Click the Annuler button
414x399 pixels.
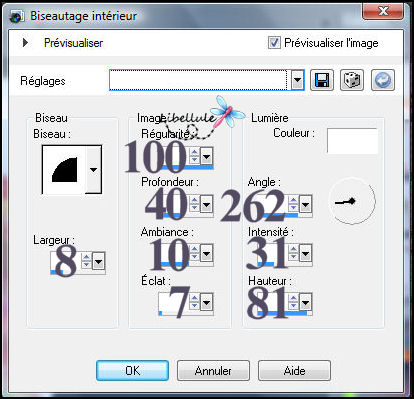(x=213, y=370)
